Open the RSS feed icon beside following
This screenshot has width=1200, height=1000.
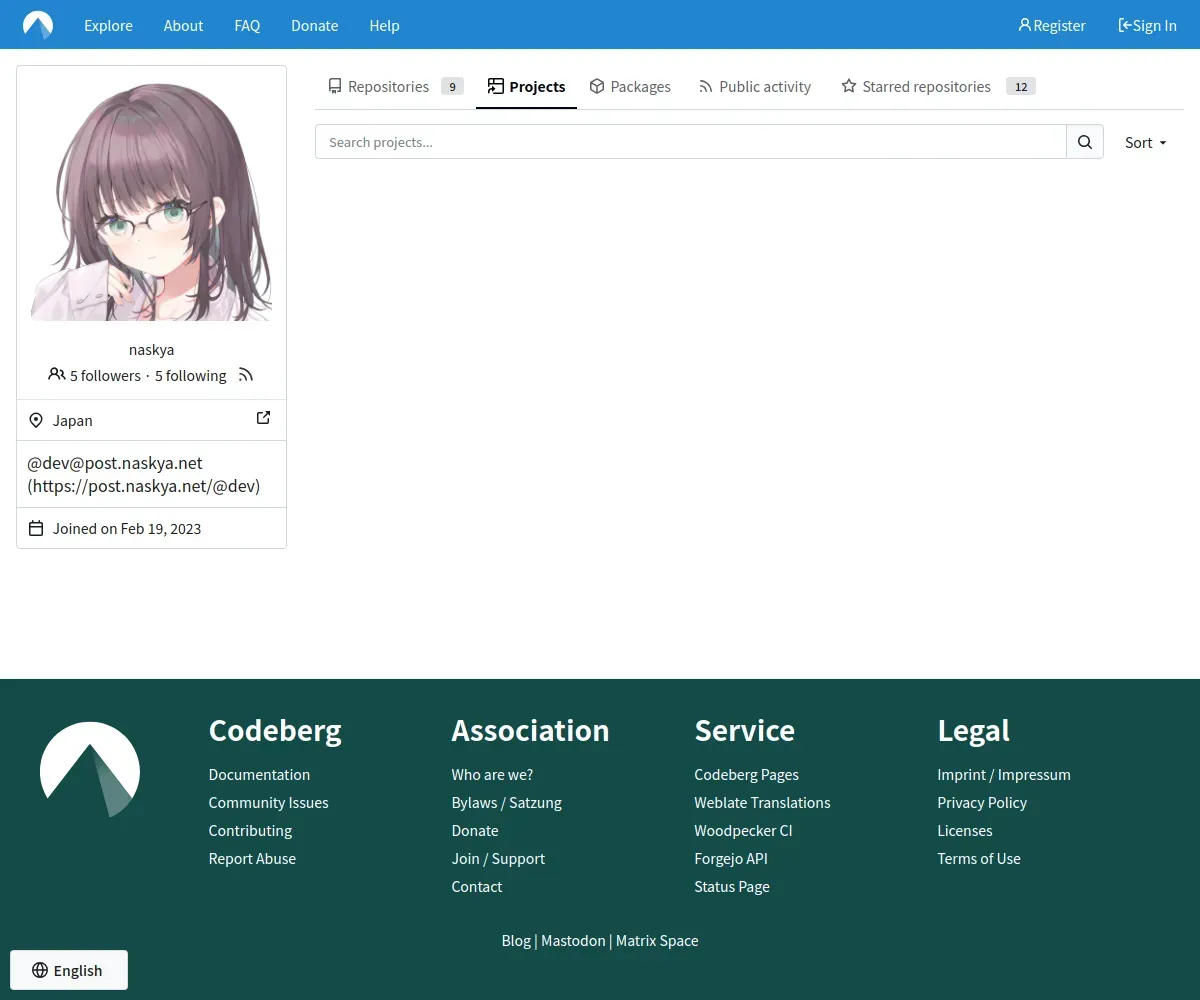[x=246, y=375]
